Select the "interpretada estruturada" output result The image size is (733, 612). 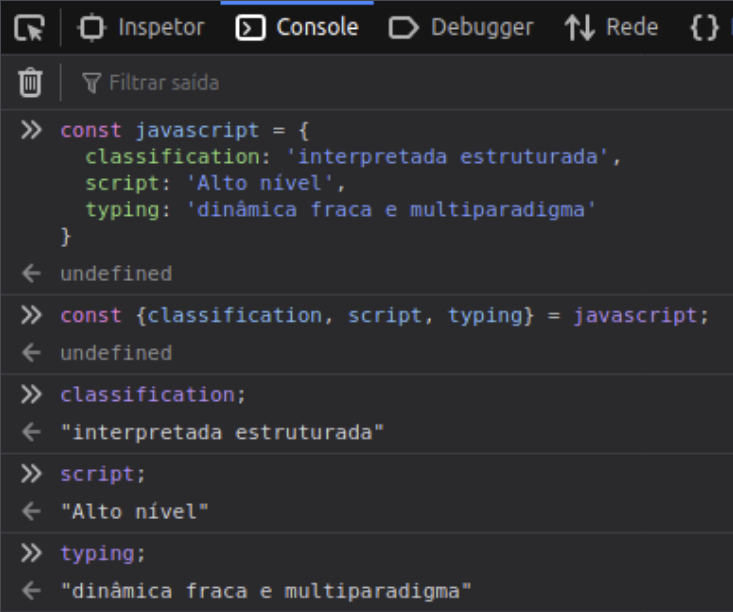[x=222, y=433]
